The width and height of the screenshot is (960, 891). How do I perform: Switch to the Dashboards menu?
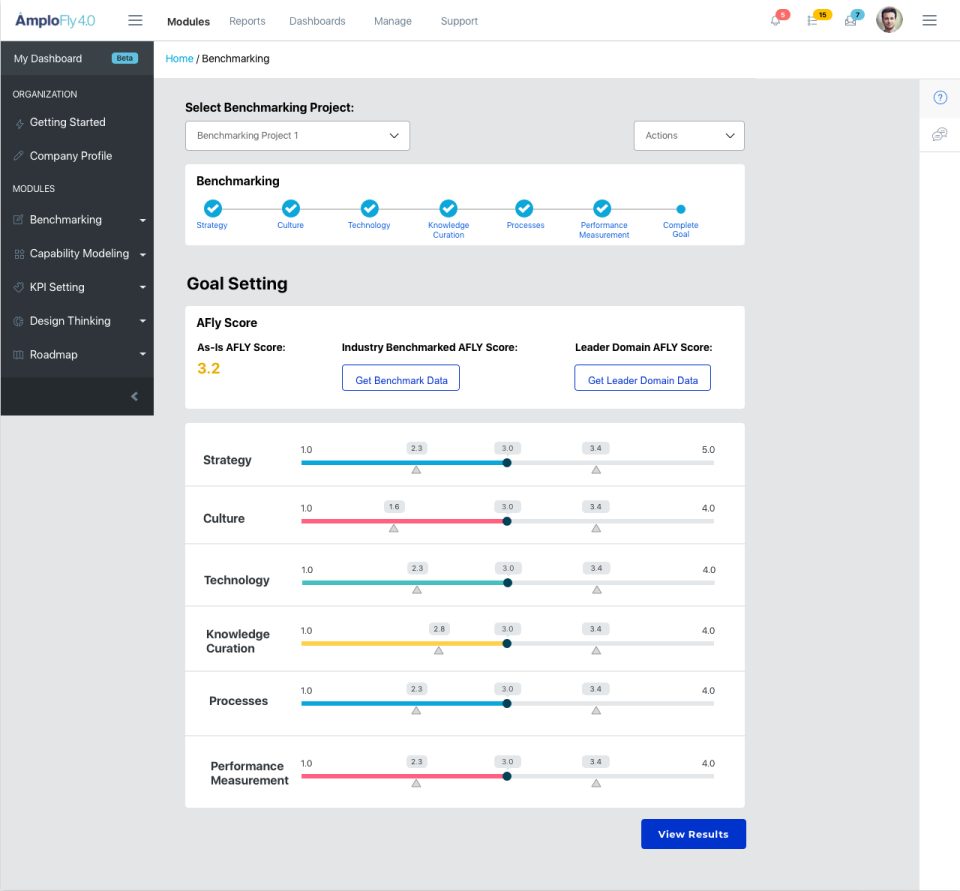coord(316,21)
